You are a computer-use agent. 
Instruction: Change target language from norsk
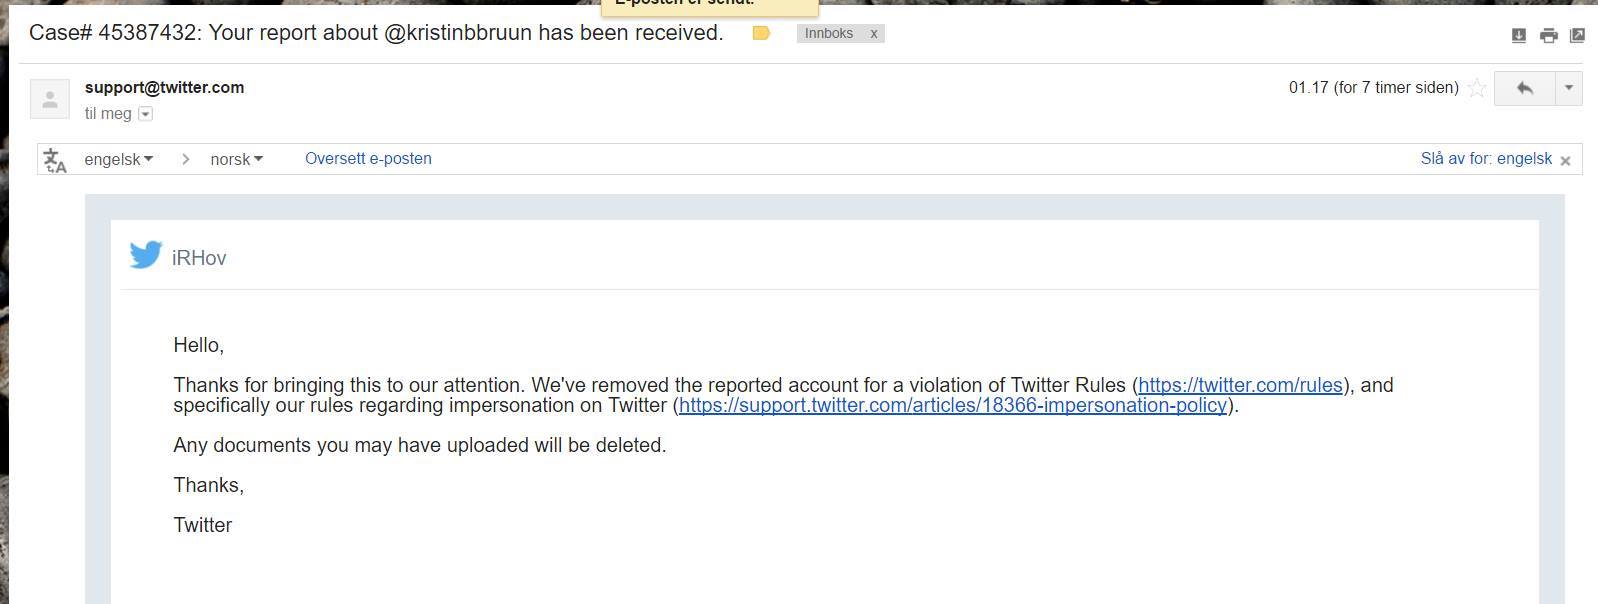[237, 159]
